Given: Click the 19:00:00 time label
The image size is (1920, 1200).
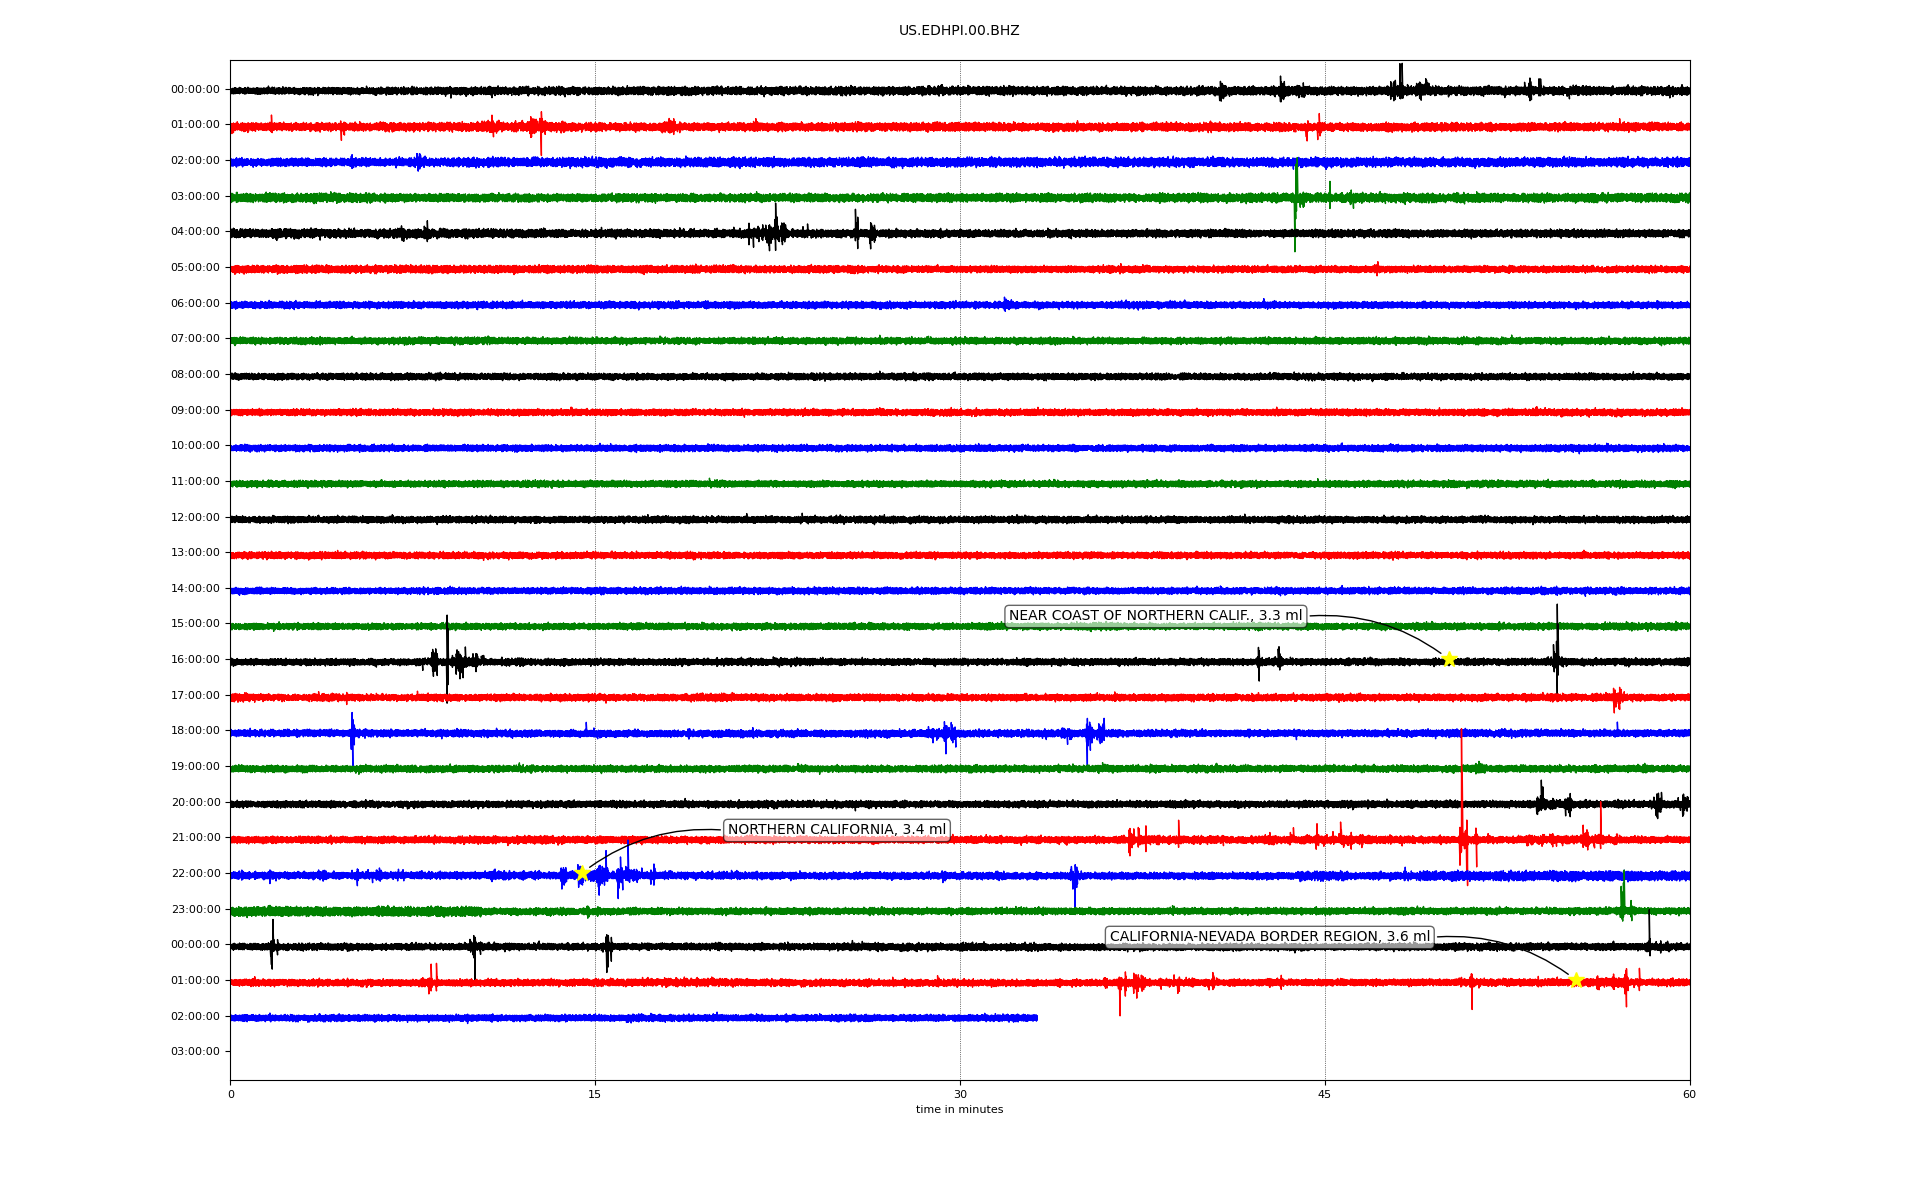Looking at the screenshot, I should pyautogui.click(x=195, y=767).
